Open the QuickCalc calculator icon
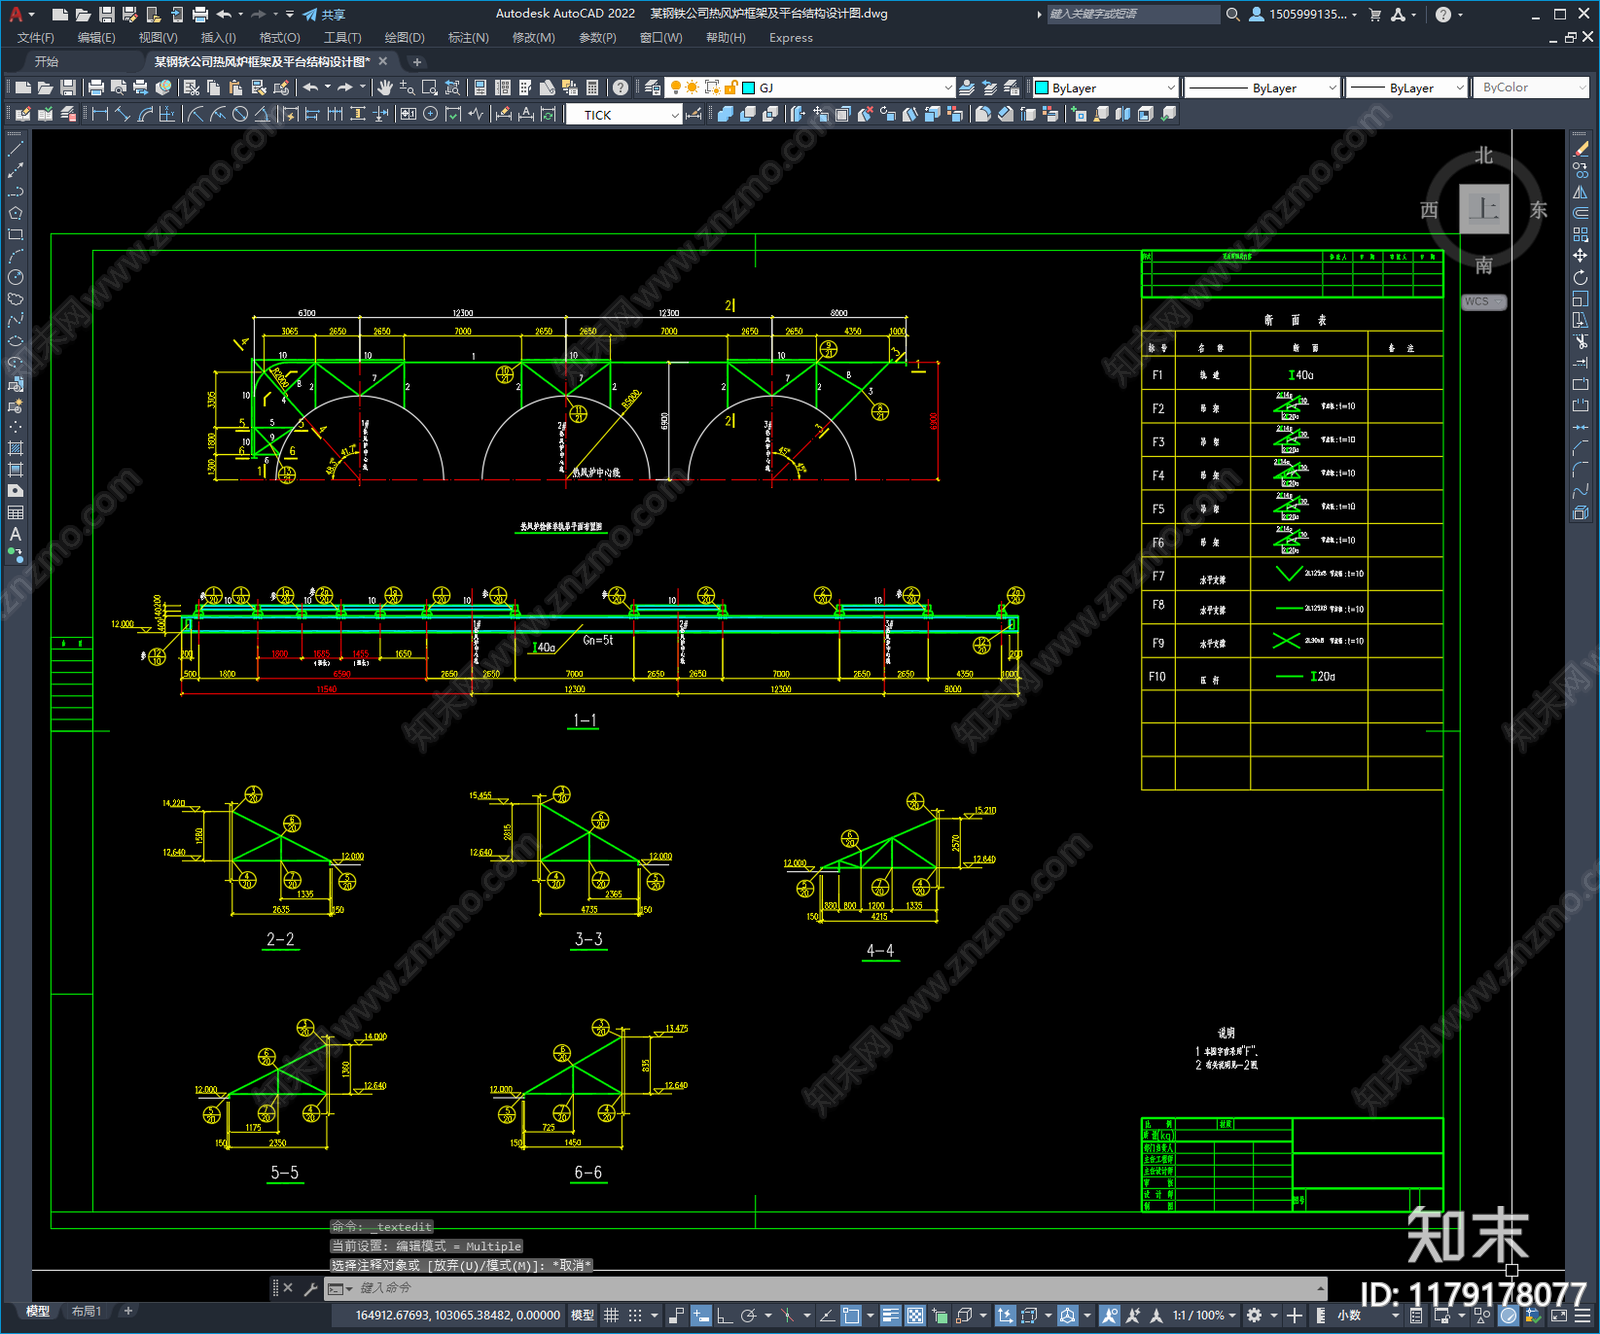 pos(592,88)
